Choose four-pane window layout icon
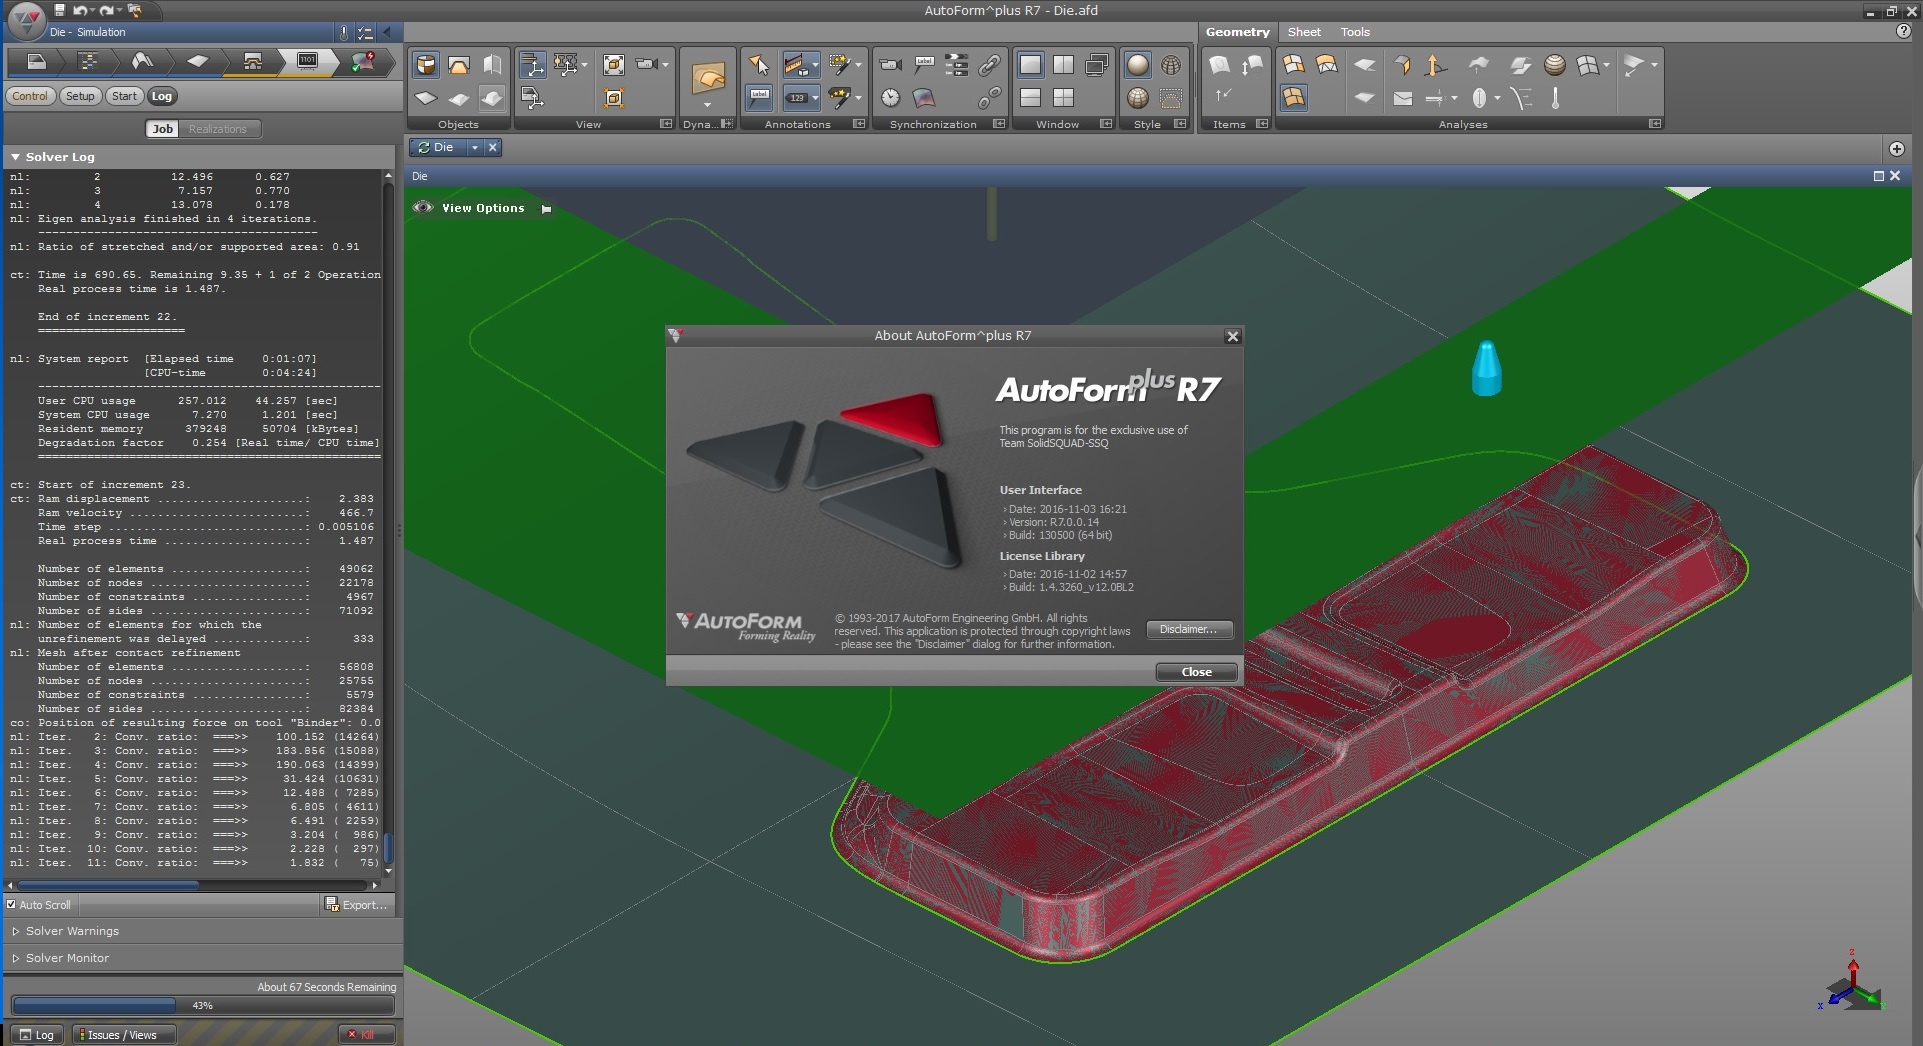1923x1046 pixels. click(x=1063, y=97)
